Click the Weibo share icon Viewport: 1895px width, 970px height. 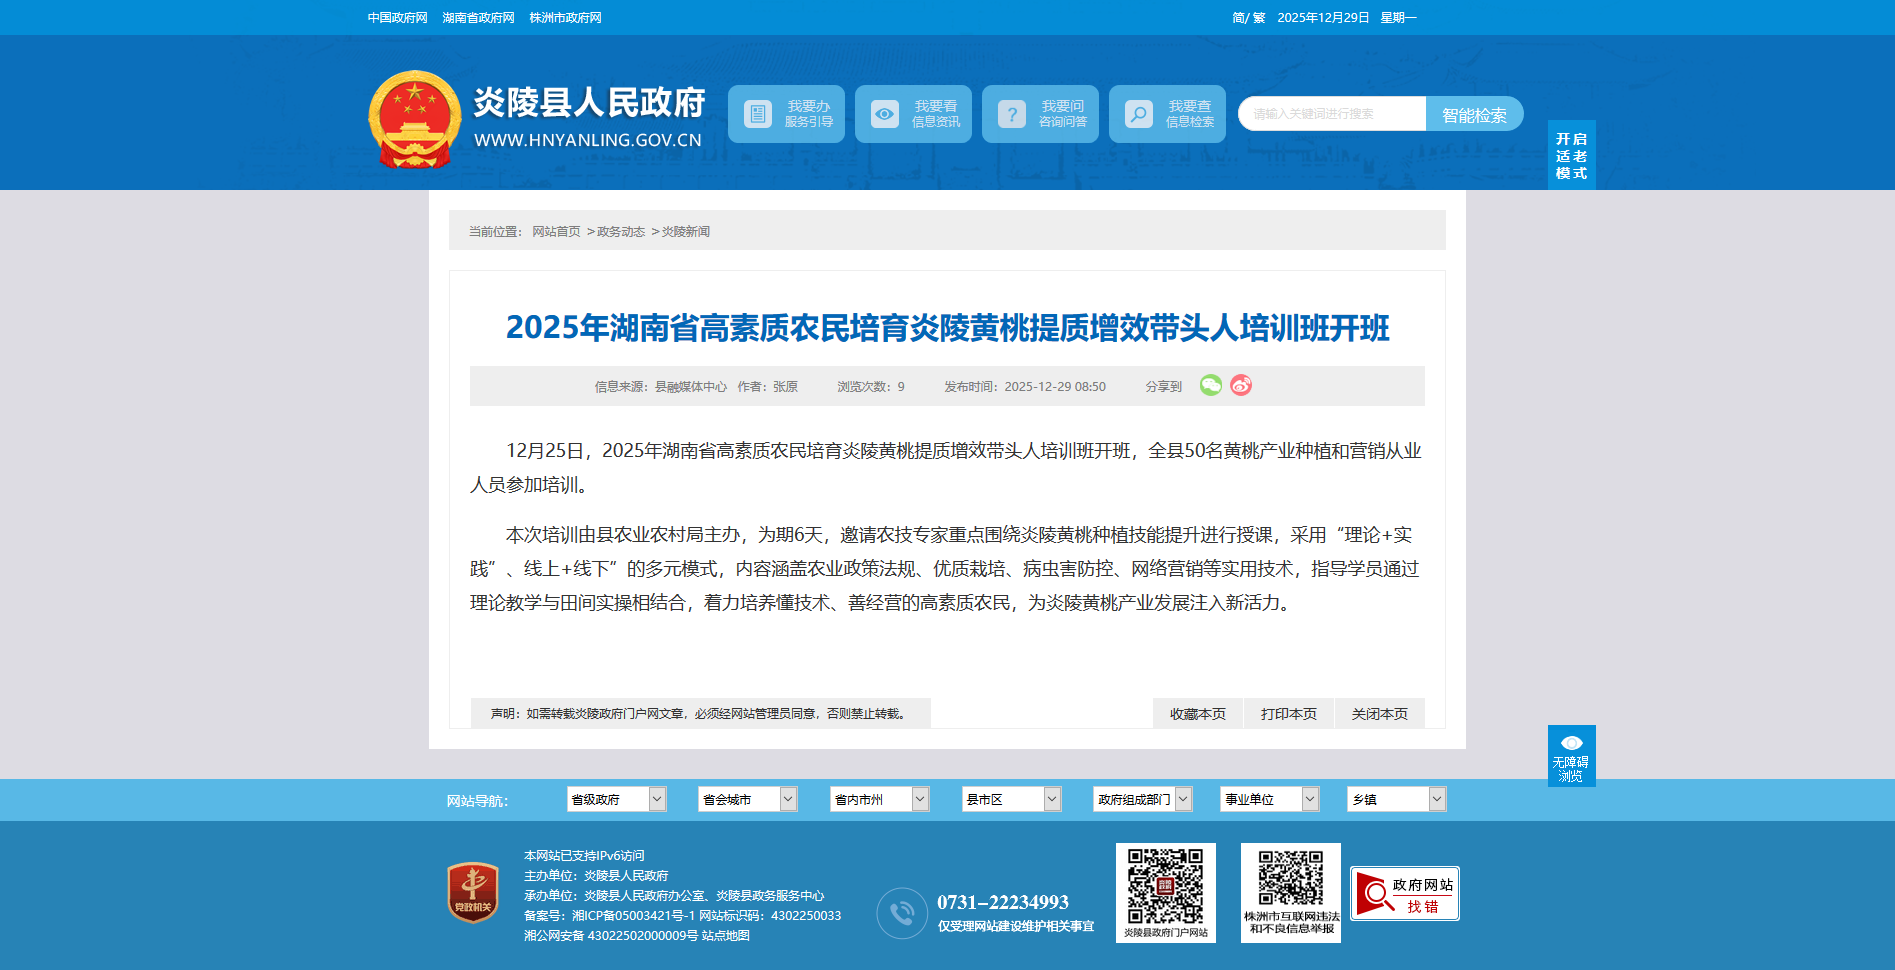point(1241,386)
